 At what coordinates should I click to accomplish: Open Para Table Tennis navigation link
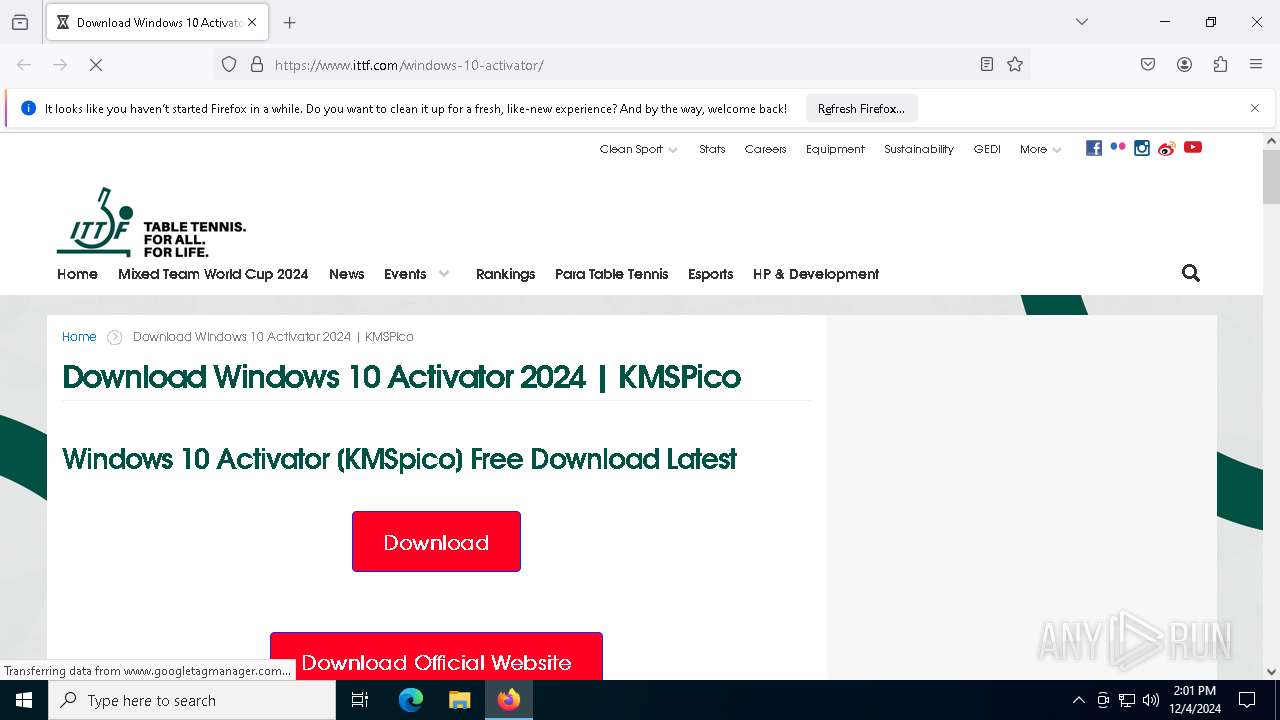[x=611, y=274]
